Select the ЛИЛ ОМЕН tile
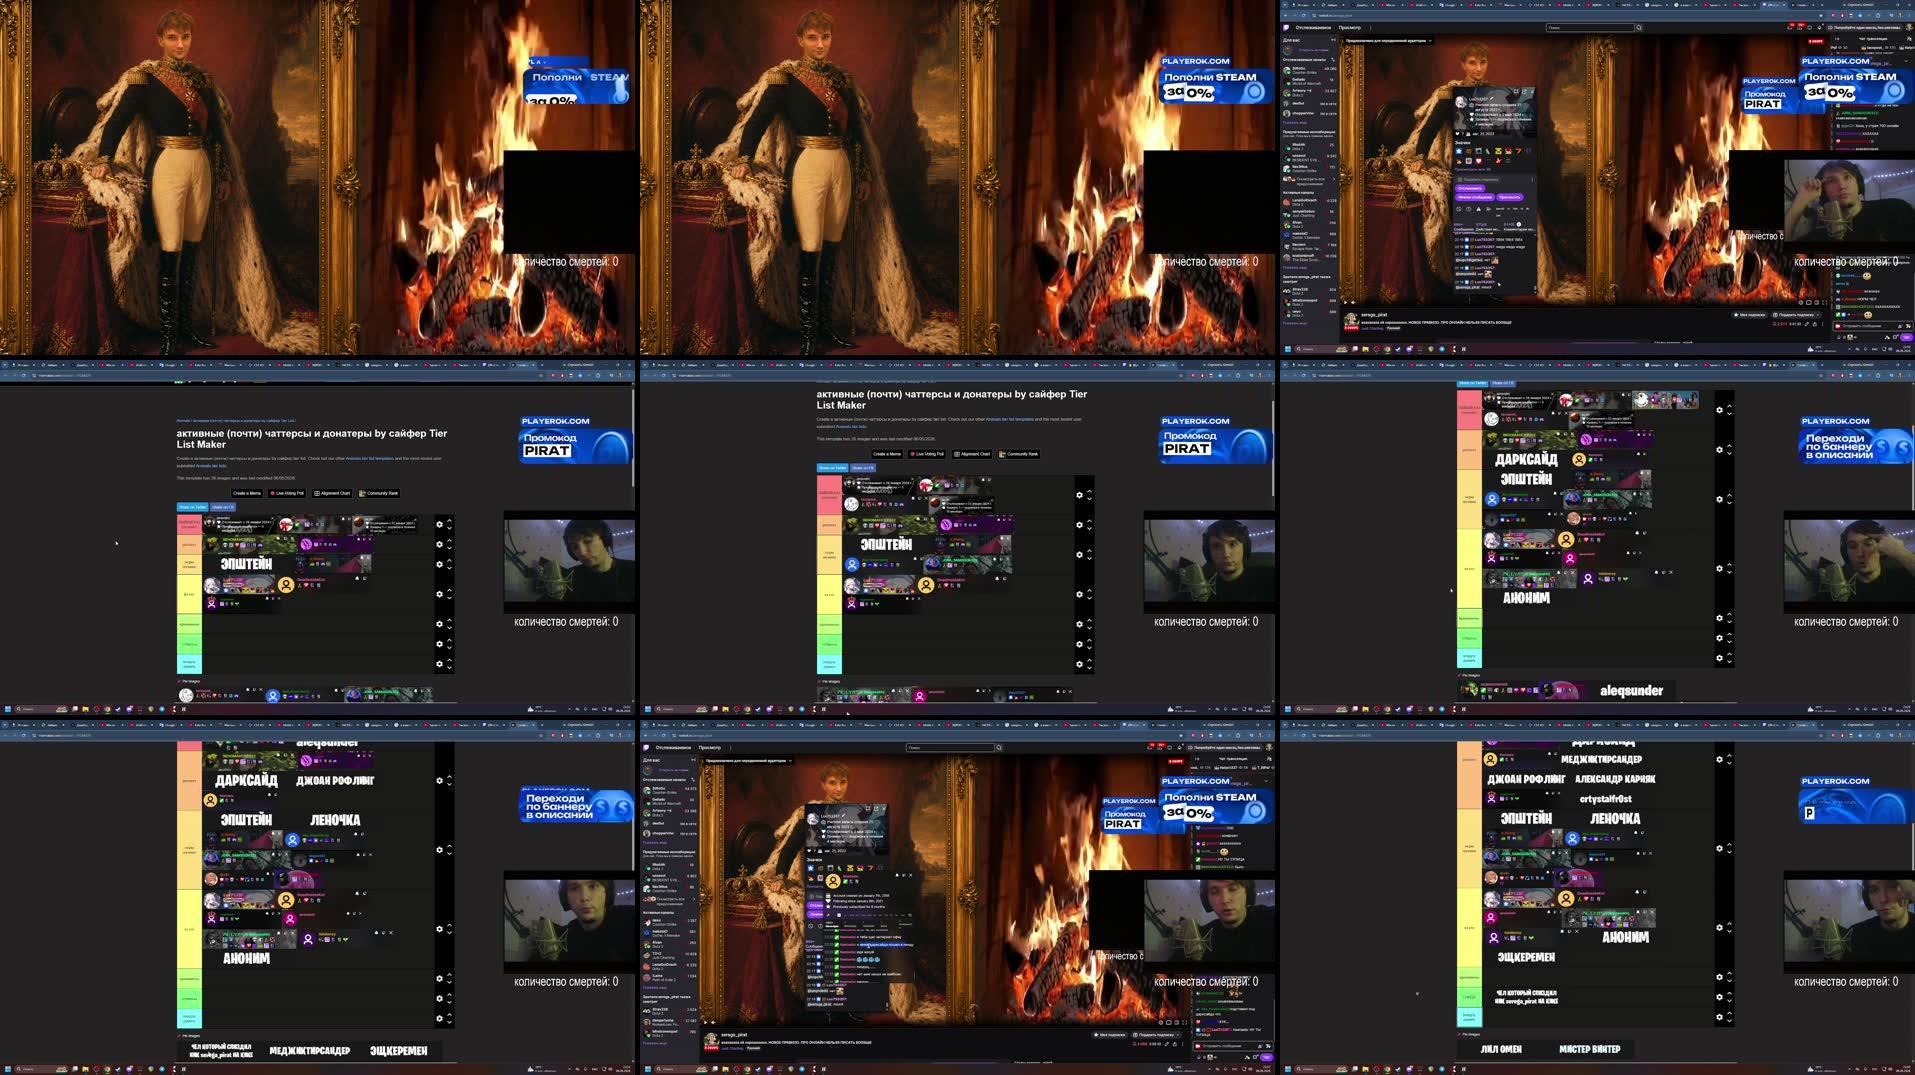1915x1075 pixels. pos(1501,1048)
